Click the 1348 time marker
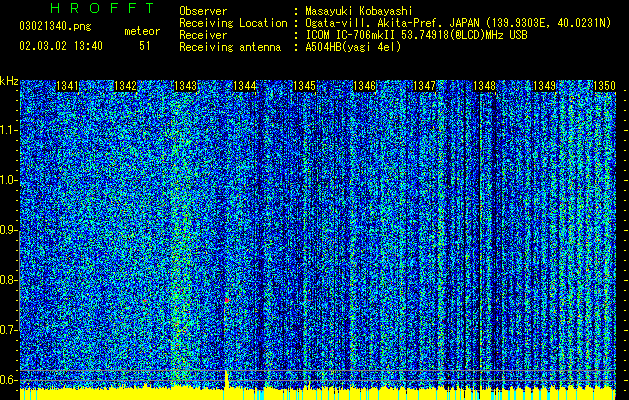 484,86
